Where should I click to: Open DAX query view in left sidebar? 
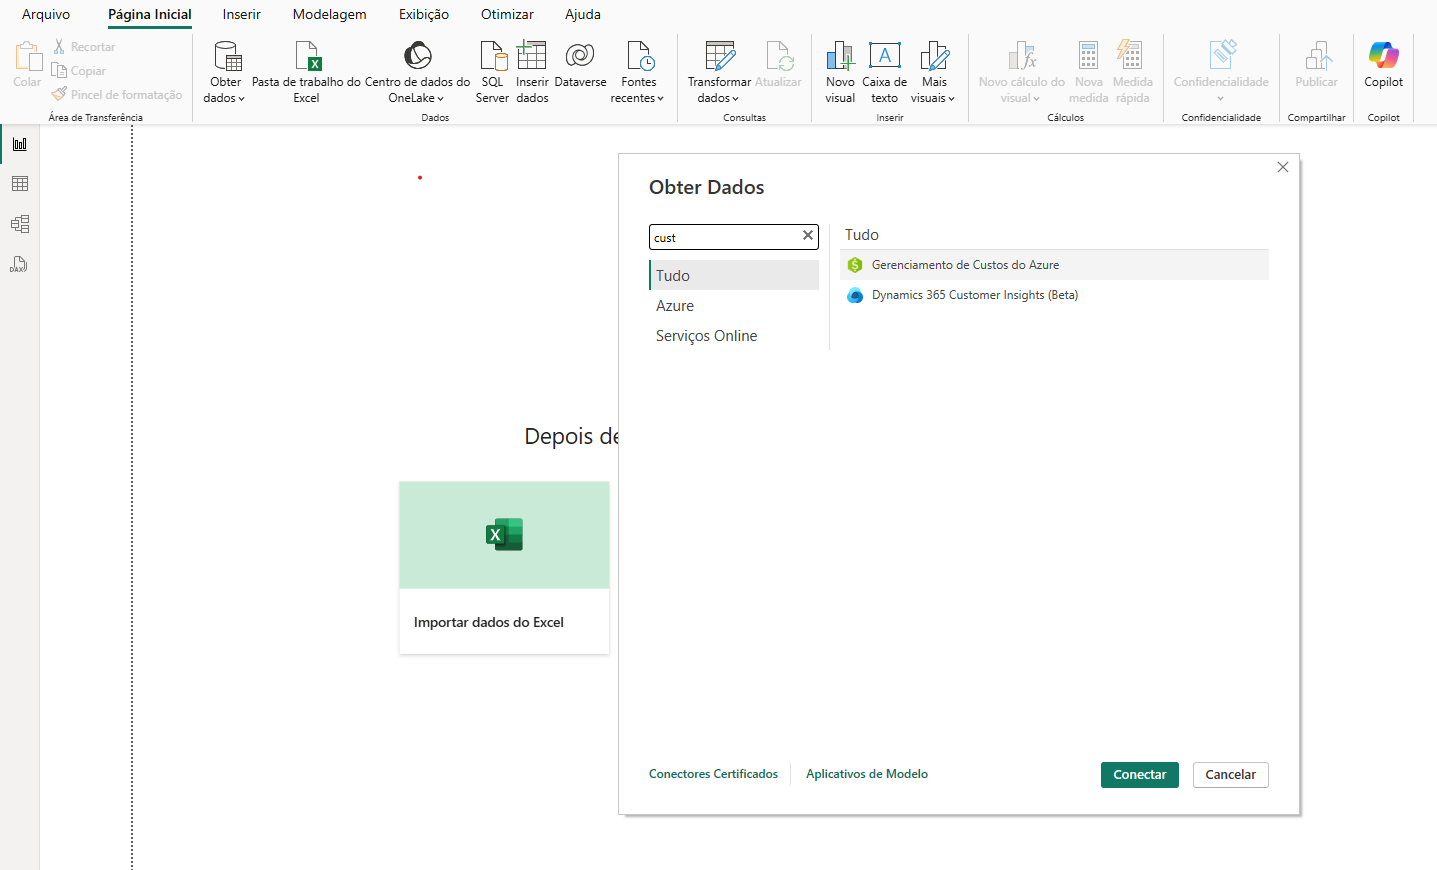(20, 264)
